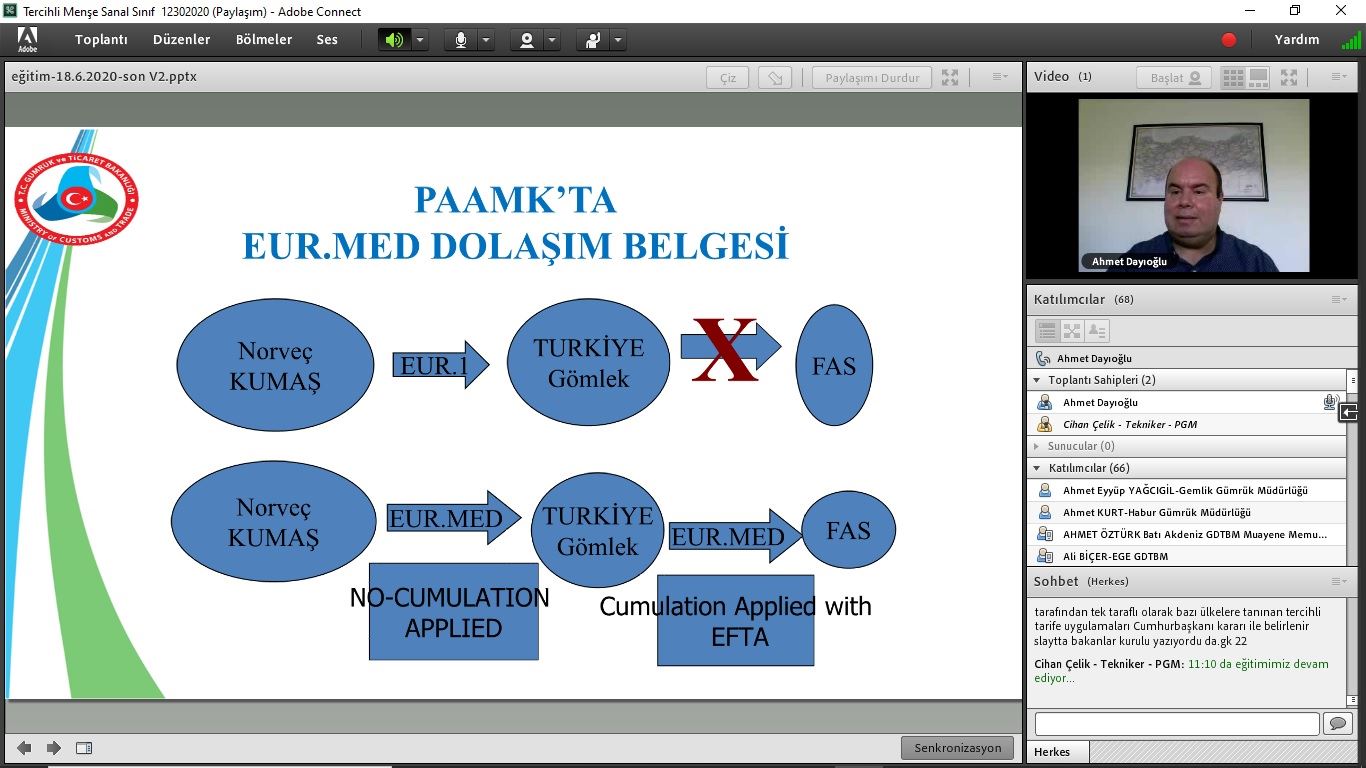The width and height of the screenshot is (1366, 768).
Task: Show the slide sidebar panel icon
Action: [x=84, y=748]
